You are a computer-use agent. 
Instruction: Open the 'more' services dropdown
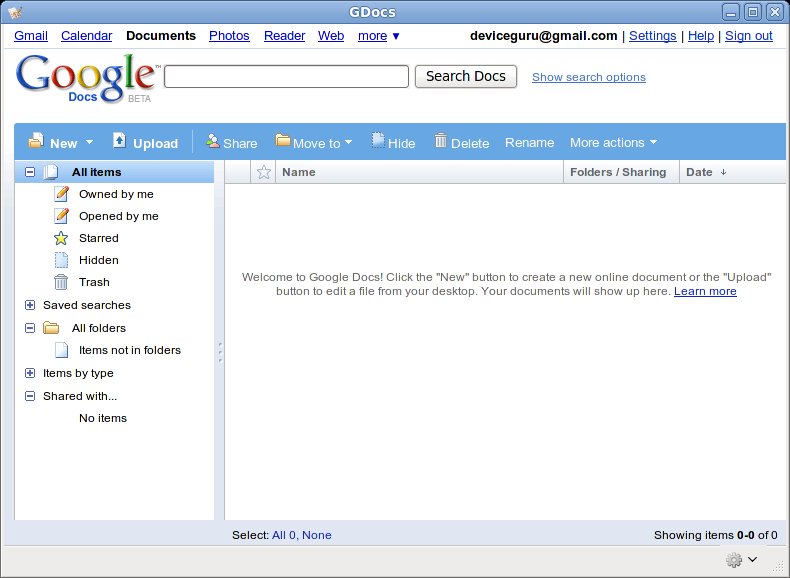coord(378,36)
